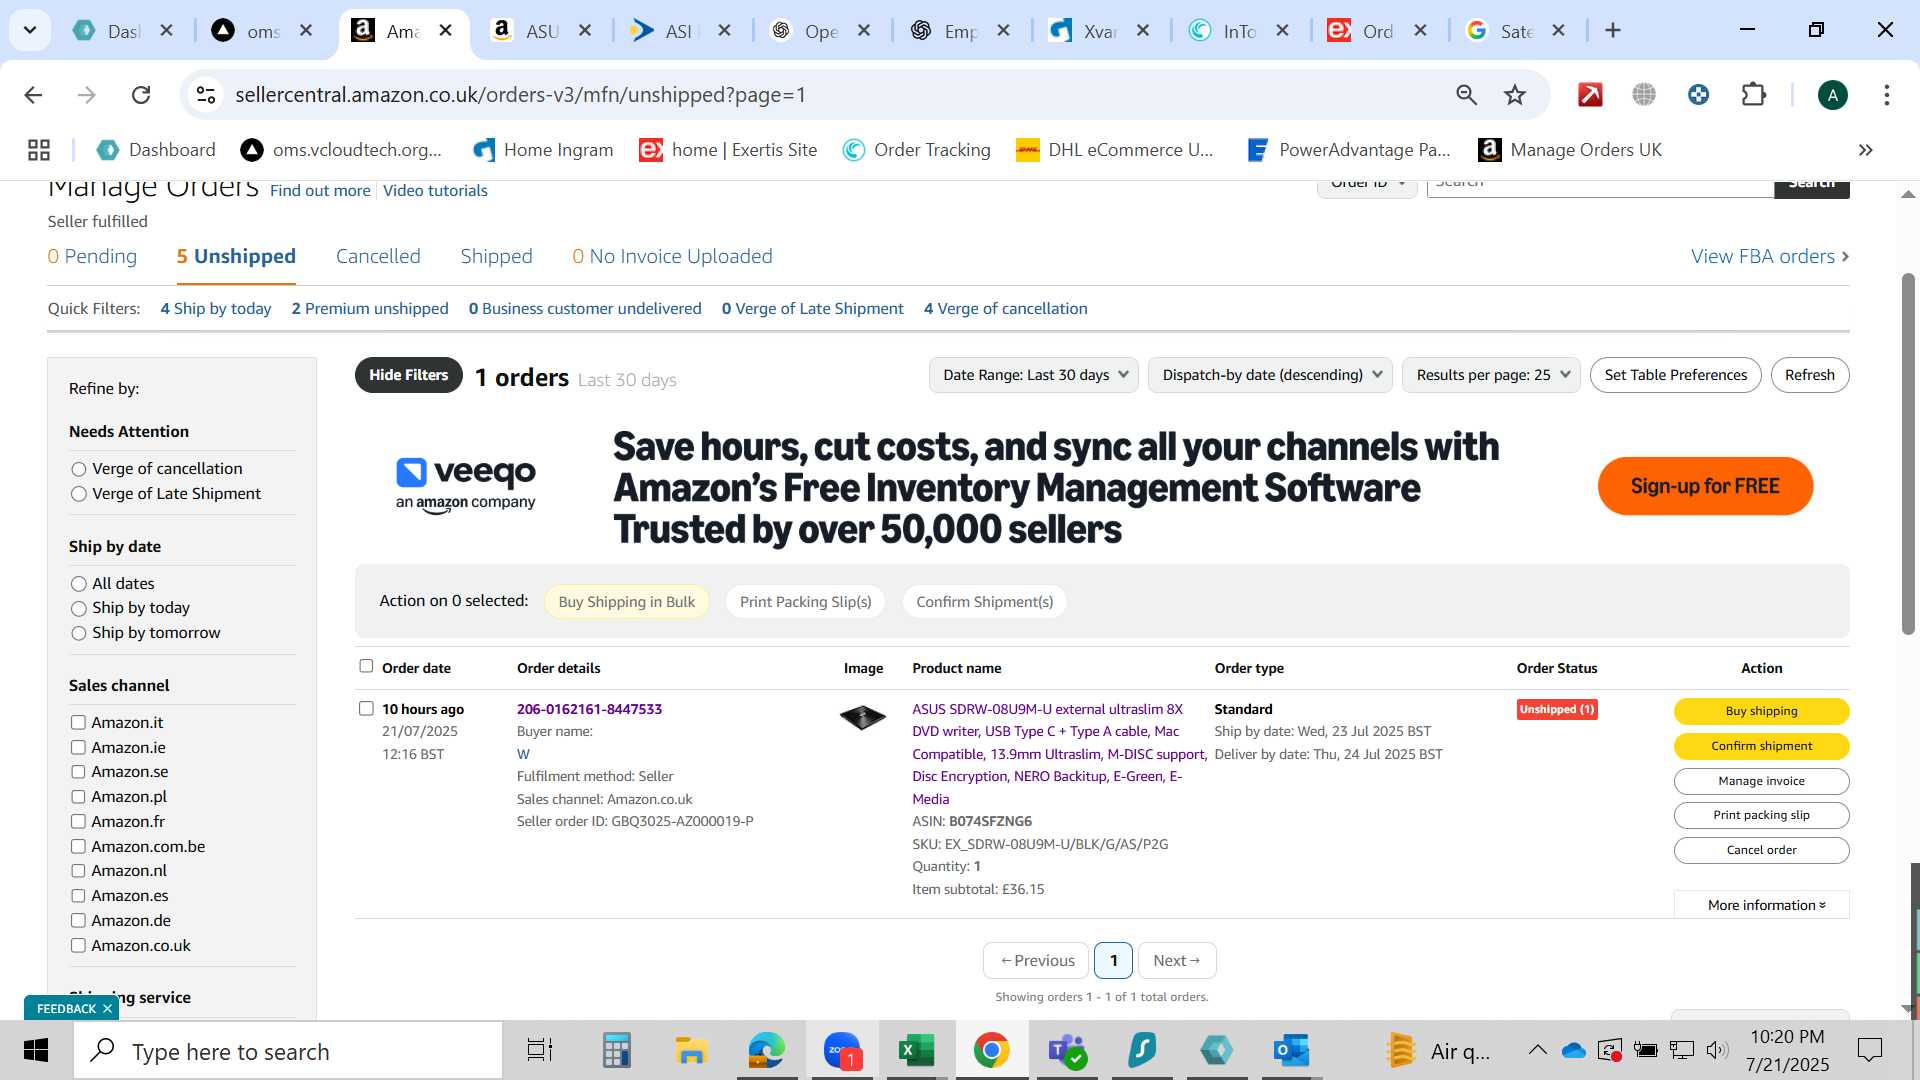Click Hide Filters button
1920x1080 pixels.
tap(408, 375)
